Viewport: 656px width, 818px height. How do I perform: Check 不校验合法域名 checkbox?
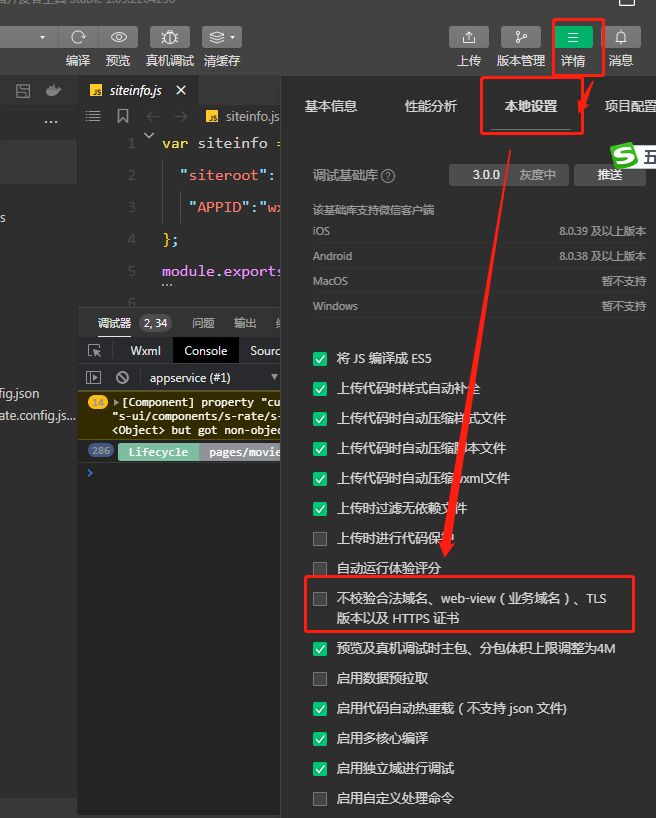click(320, 599)
